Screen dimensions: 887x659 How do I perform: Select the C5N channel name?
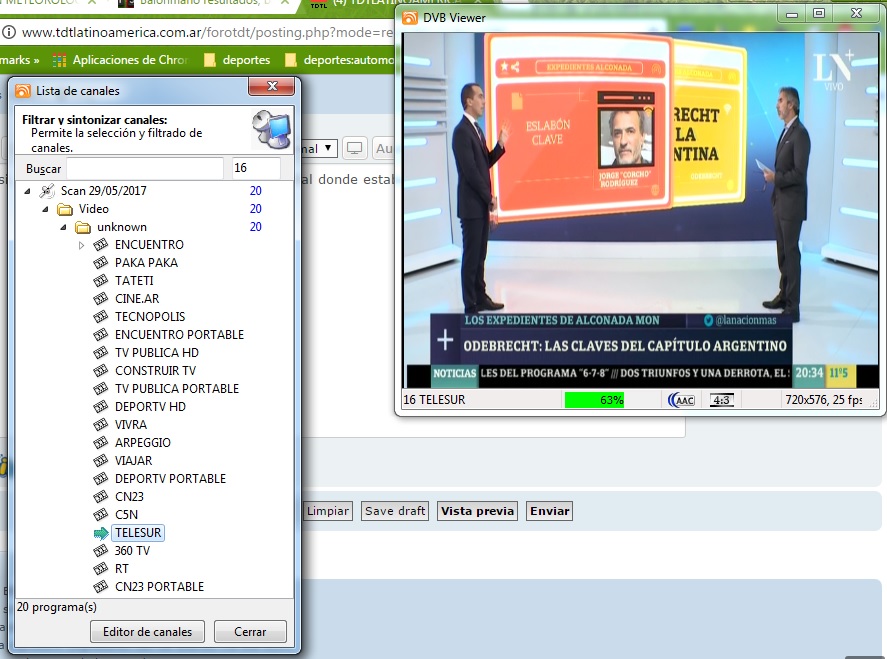pos(126,515)
